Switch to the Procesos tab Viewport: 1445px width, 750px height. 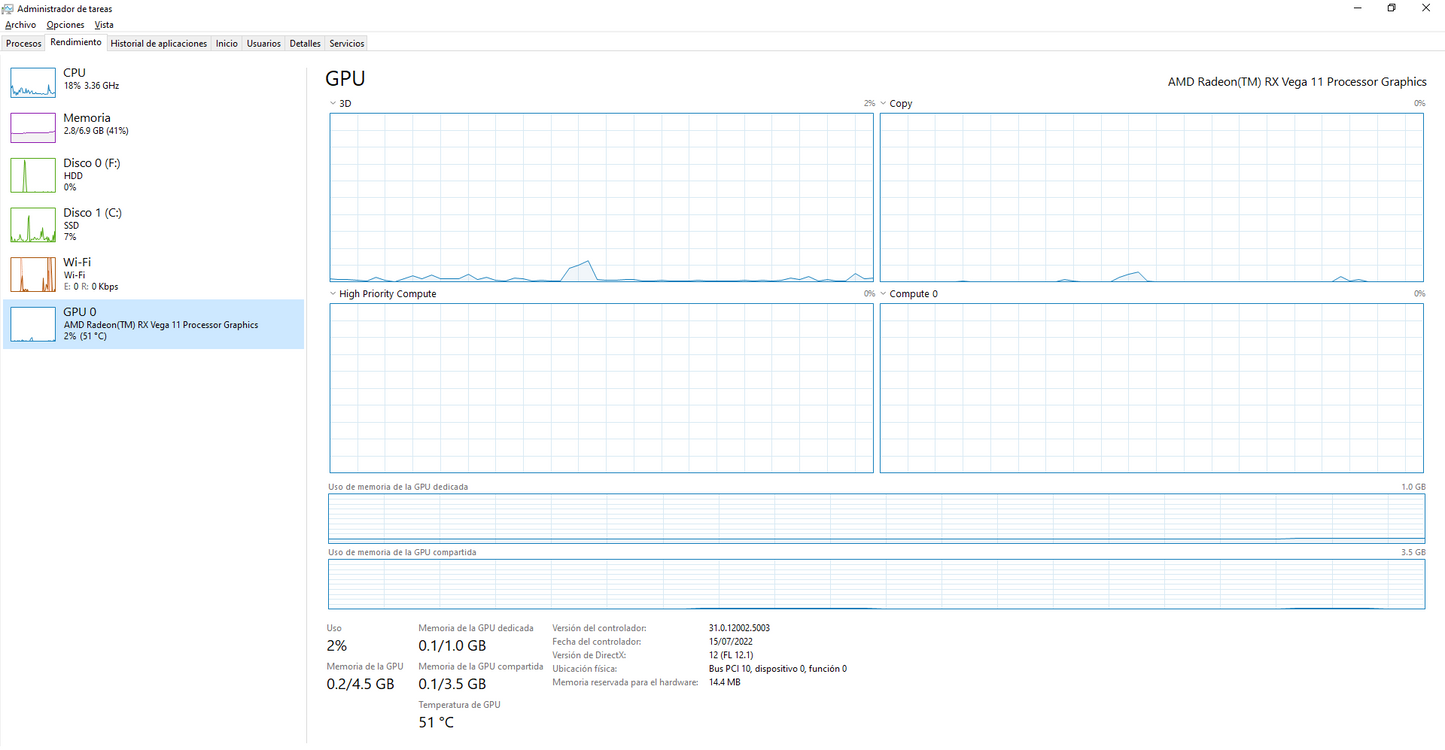(24, 44)
